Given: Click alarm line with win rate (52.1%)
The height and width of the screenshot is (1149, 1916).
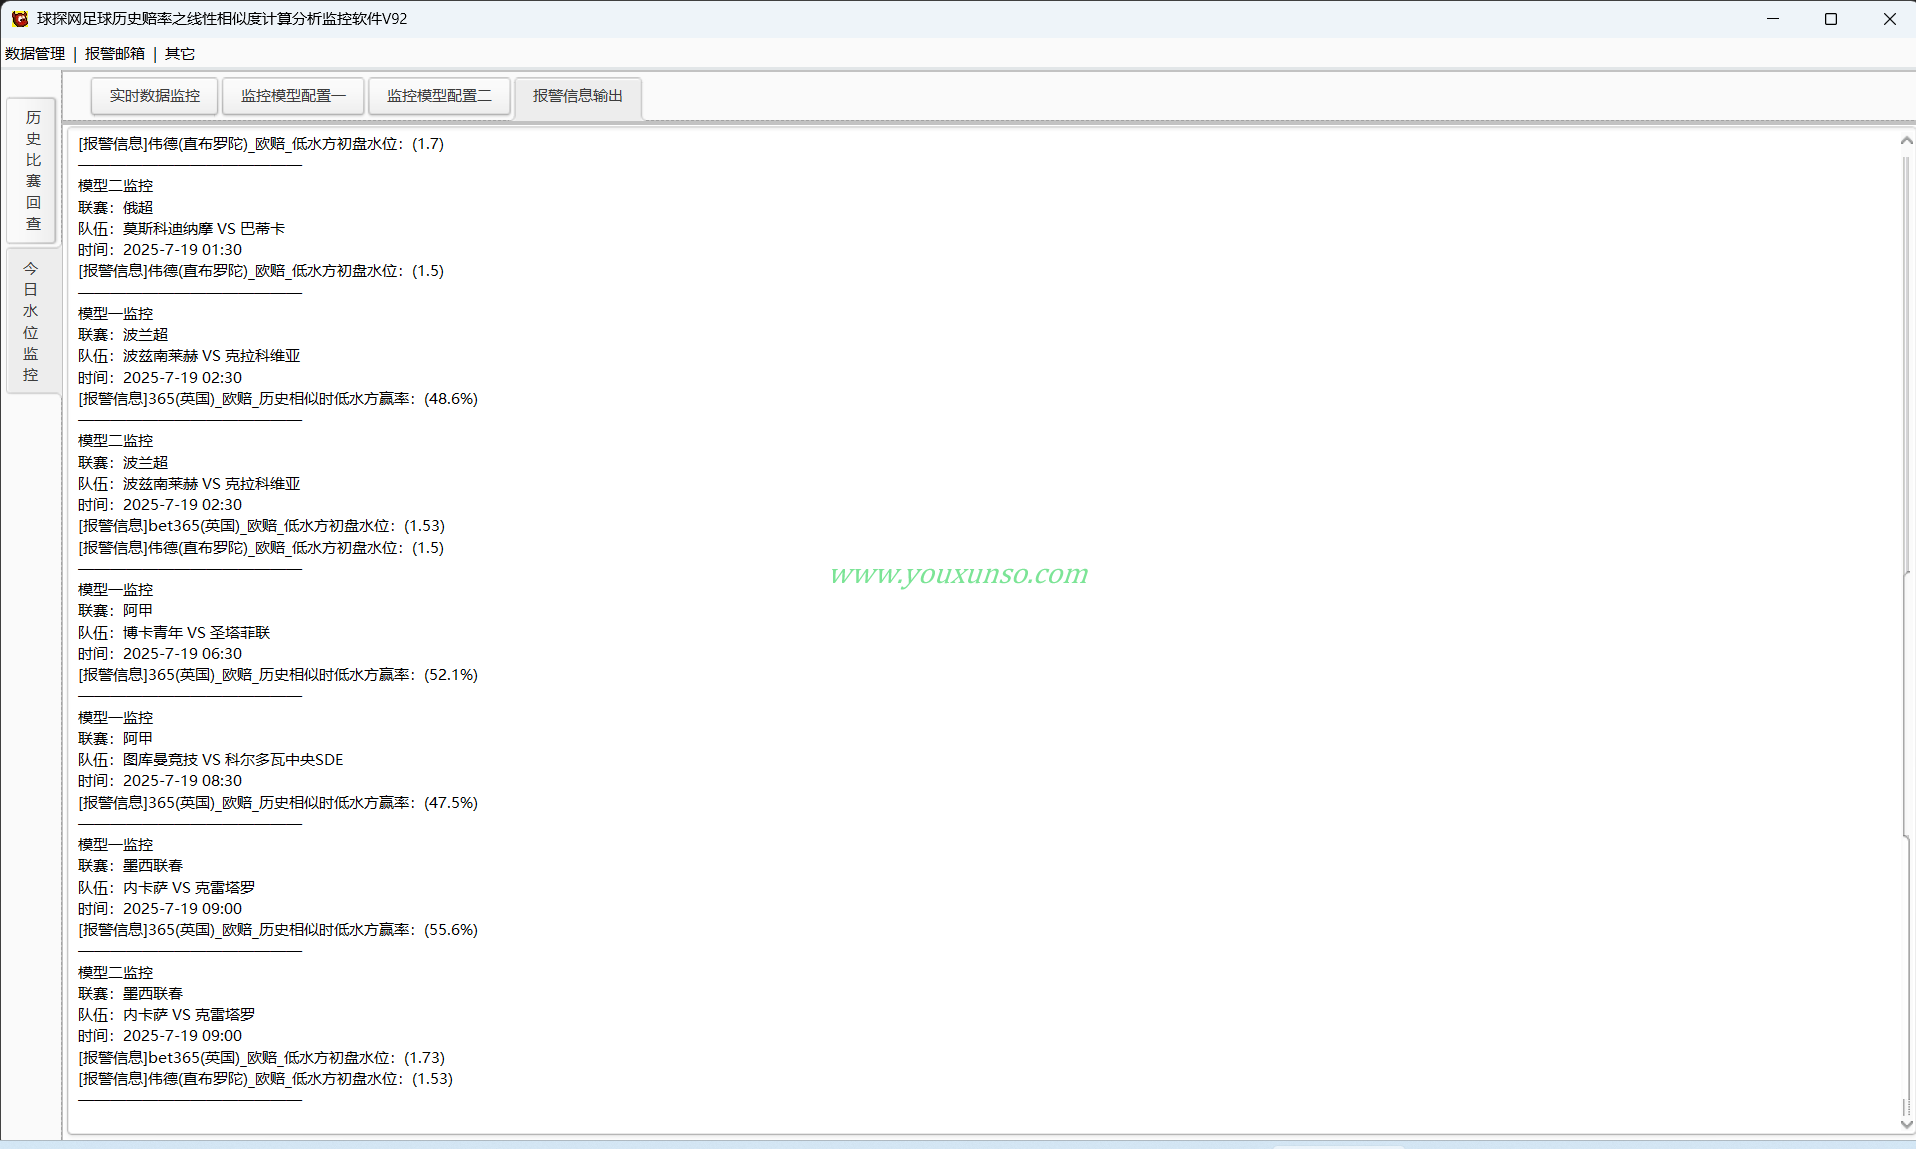Looking at the screenshot, I should pos(278,675).
